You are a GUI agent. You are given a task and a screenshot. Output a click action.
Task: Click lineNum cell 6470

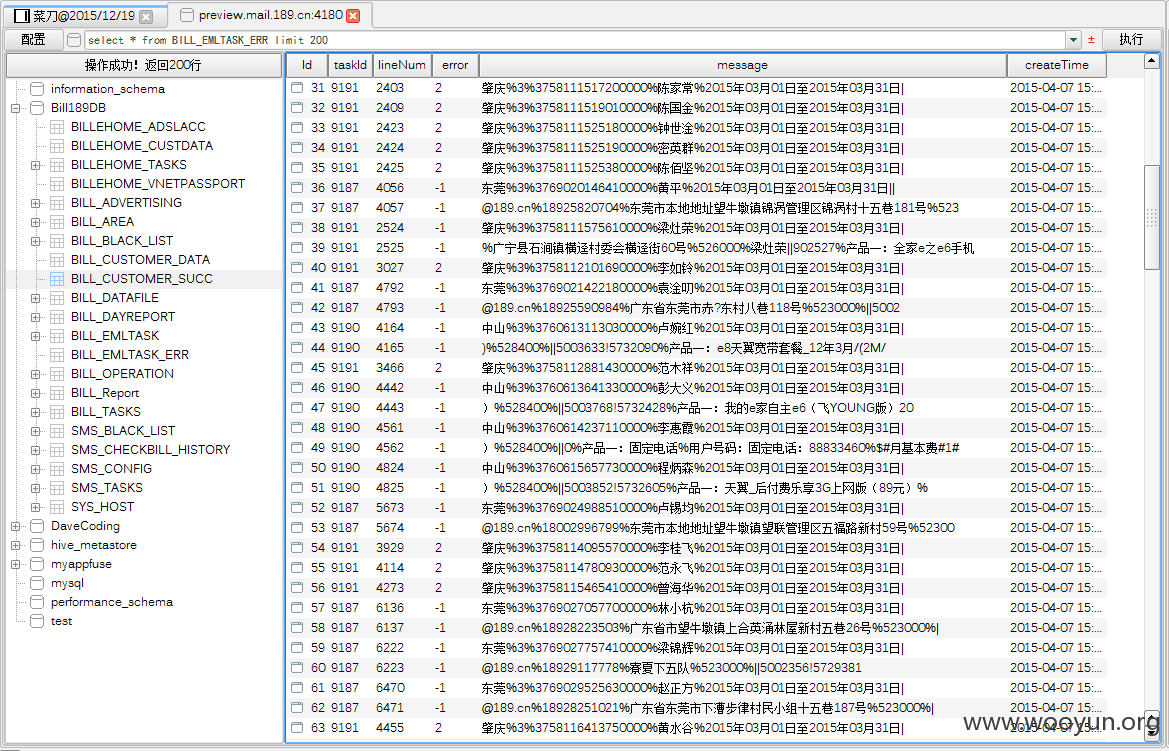[x=390, y=688]
